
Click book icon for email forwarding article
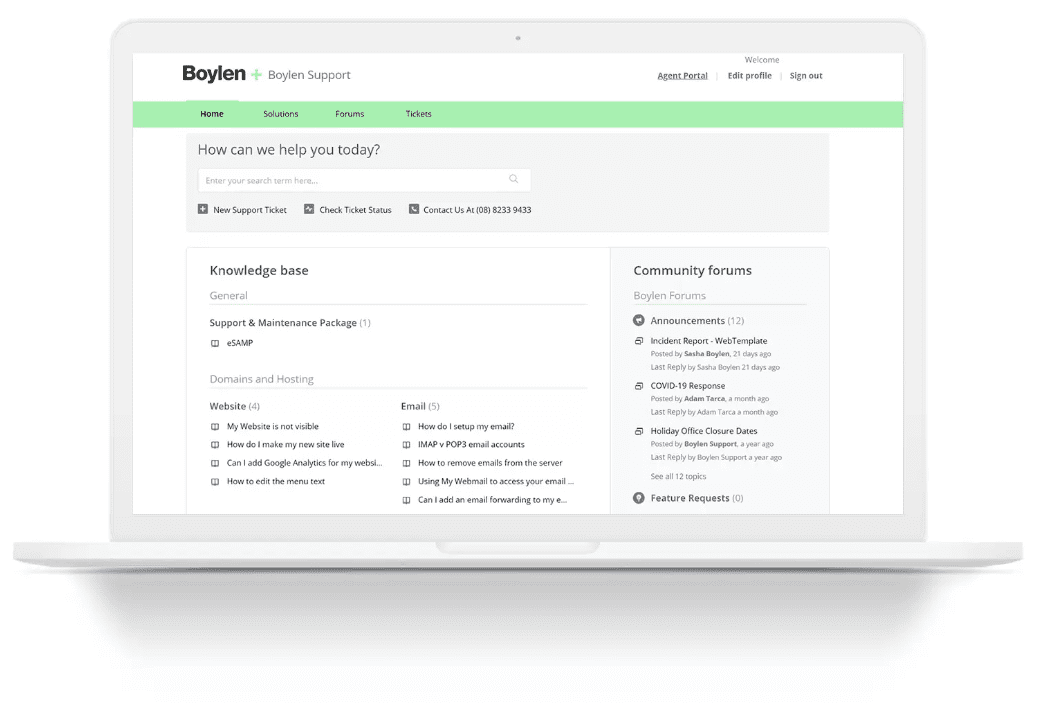[407, 500]
